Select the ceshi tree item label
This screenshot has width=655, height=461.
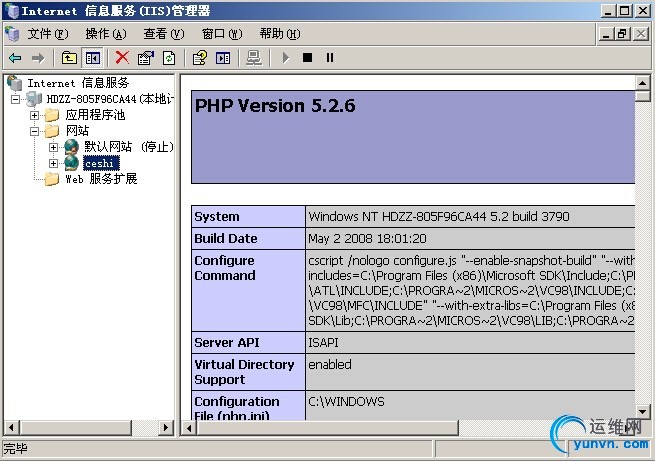pyautogui.click(x=101, y=163)
